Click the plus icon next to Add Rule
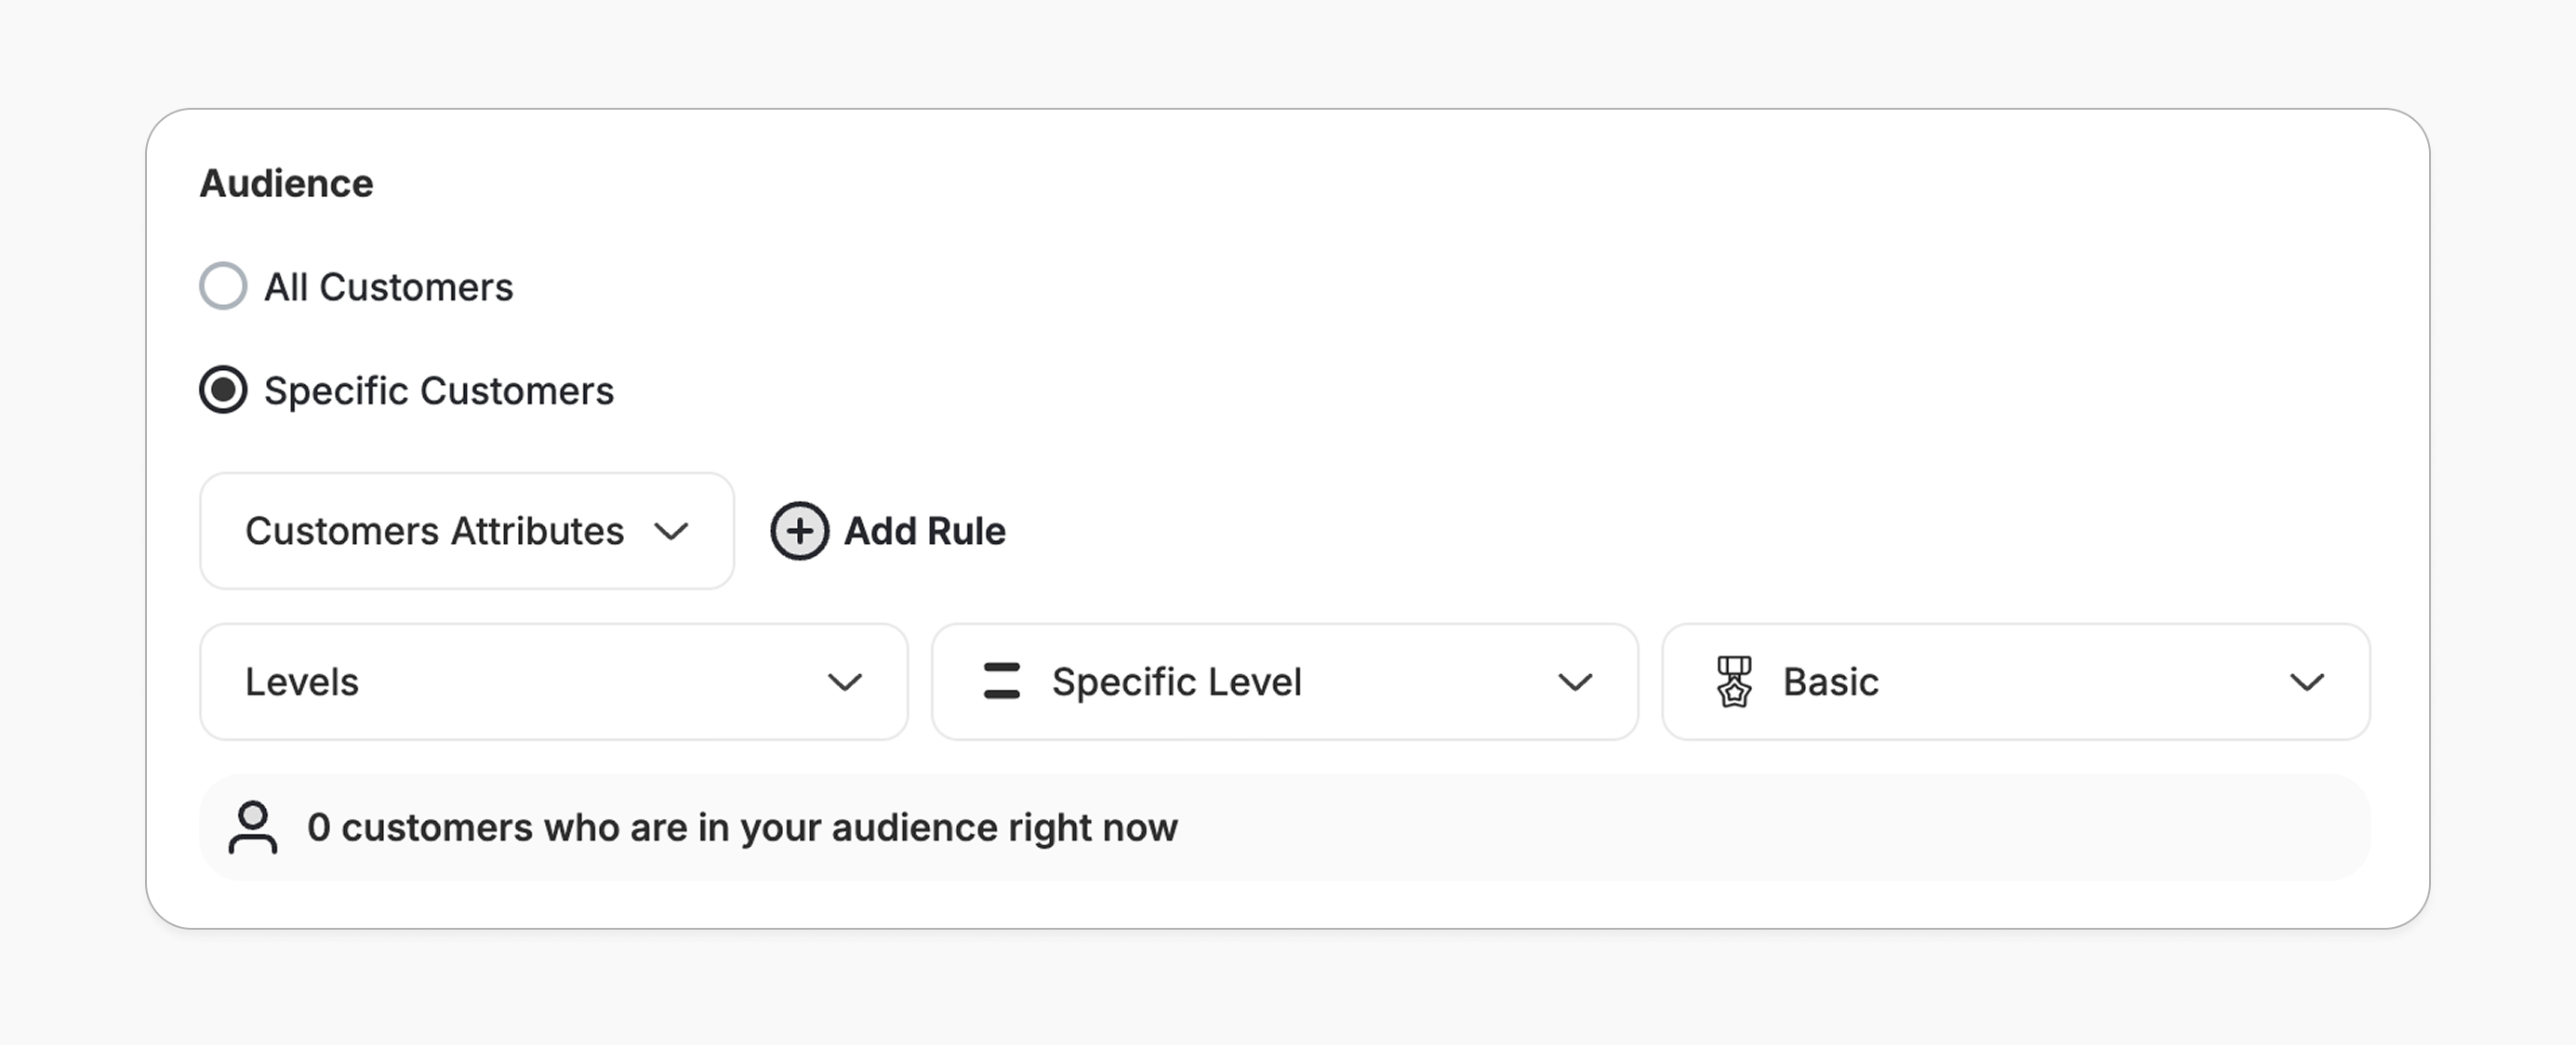 [x=799, y=531]
